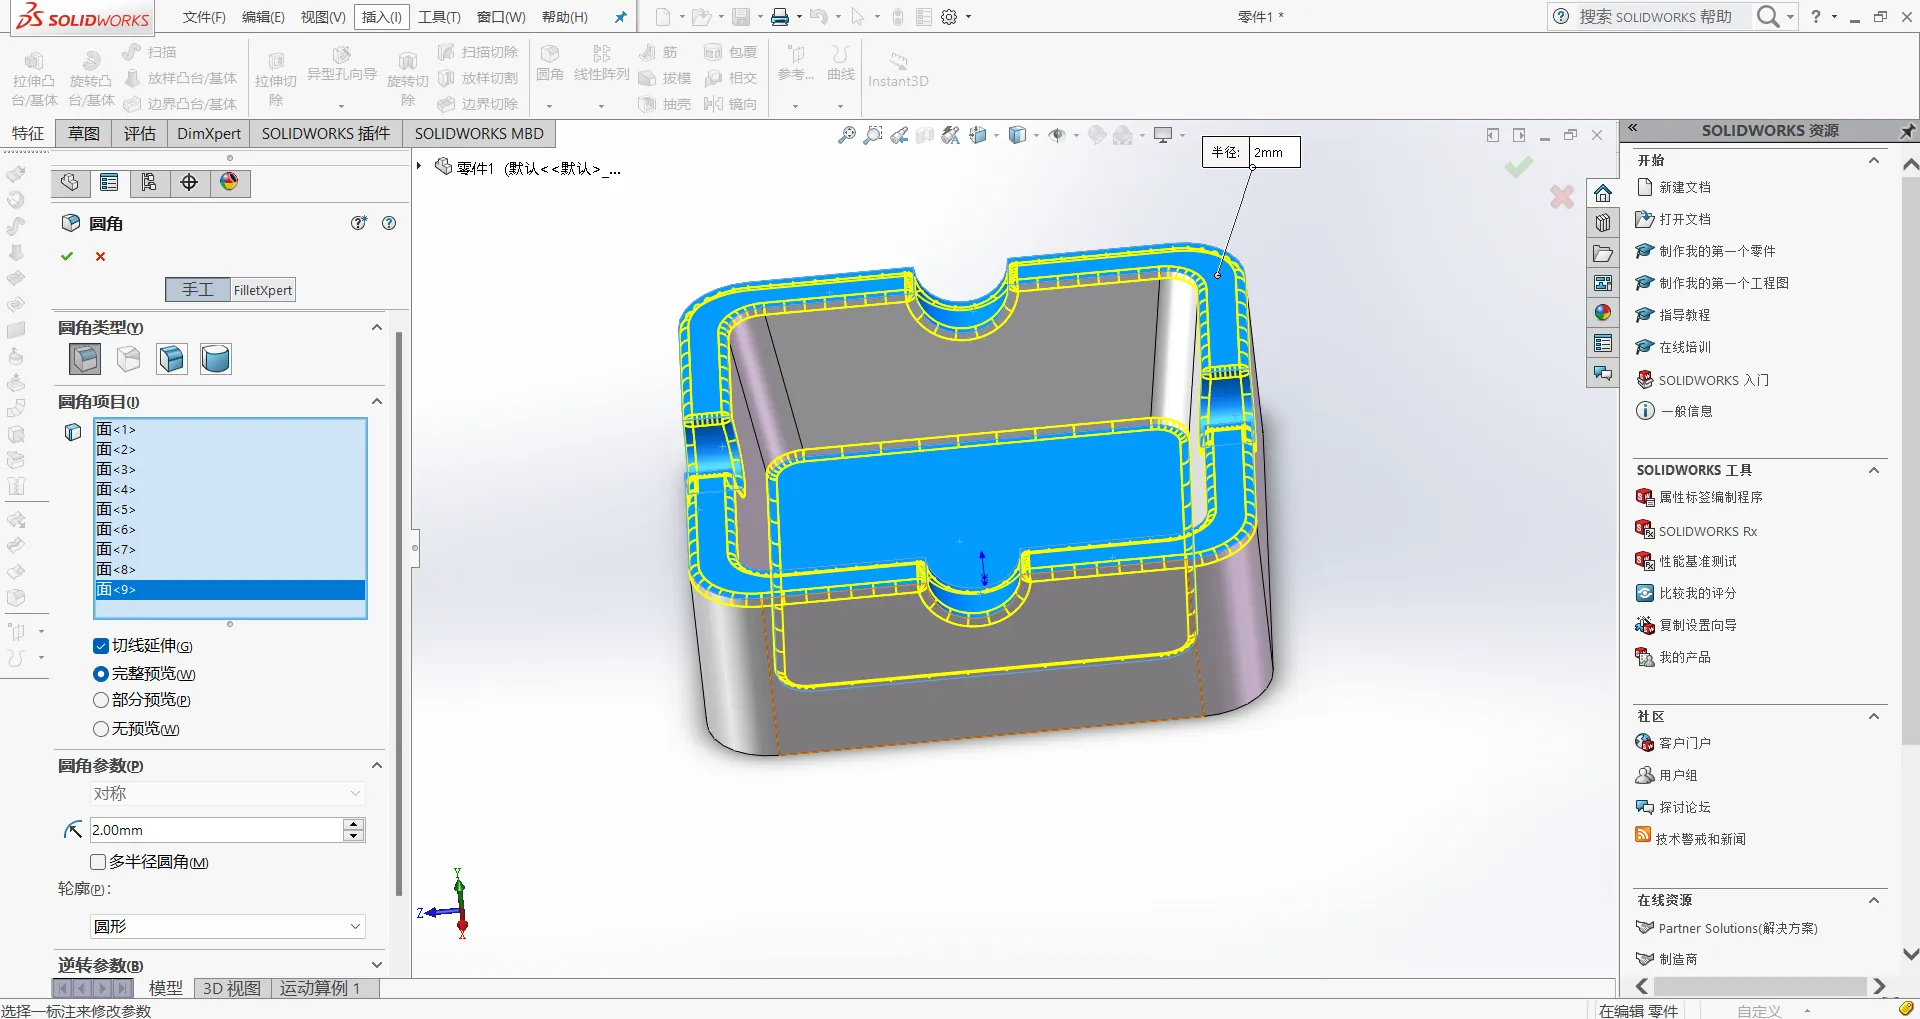This screenshot has width=1920, height=1019.
Task: Click the Print icon in the top toolbar
Action: click(x=780, y=17)
